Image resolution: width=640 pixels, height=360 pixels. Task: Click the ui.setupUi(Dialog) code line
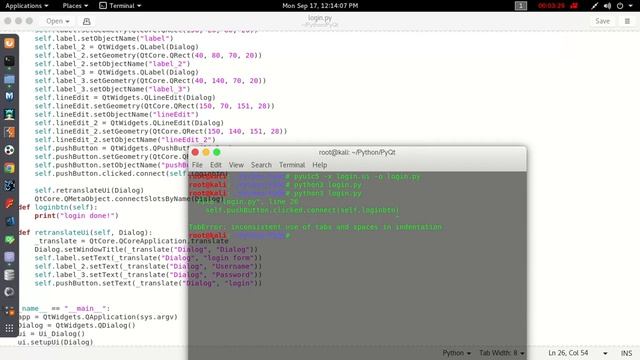(55, 342)
